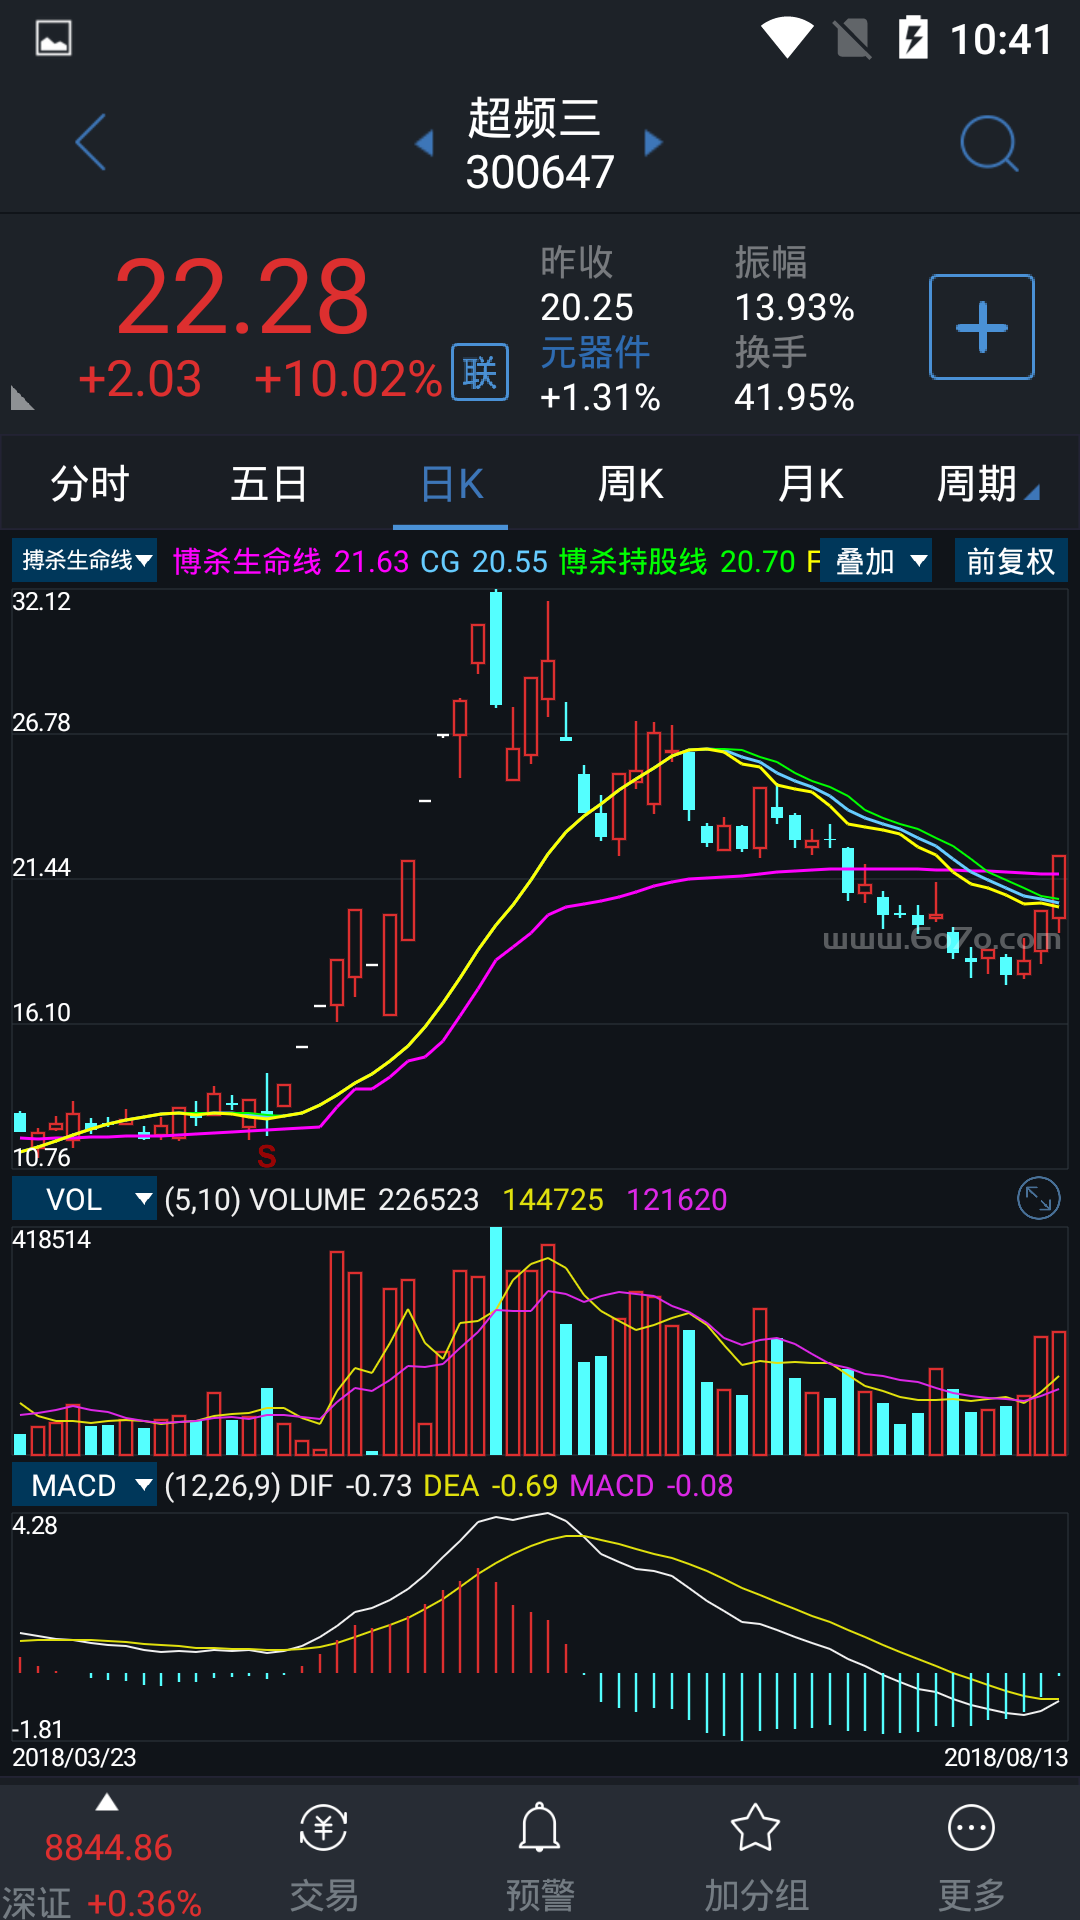The height and width of the screenshot is (1920, 1080).
Task: Expand index bar with up triangle
Action: pos(107,1803)
